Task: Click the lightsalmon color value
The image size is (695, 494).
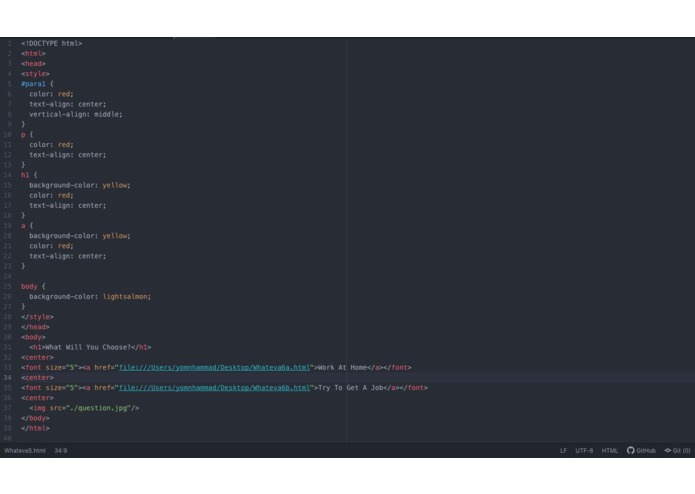Action: (x=125, y=296)
